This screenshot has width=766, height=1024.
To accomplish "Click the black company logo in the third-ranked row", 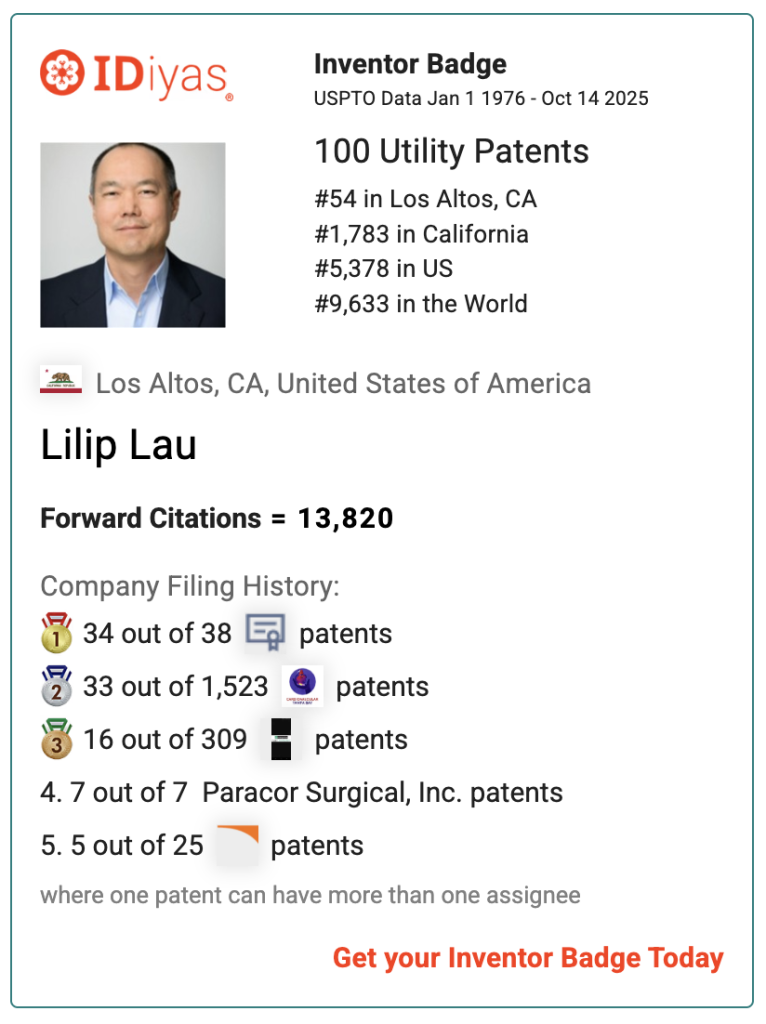I will click(280, 739).
